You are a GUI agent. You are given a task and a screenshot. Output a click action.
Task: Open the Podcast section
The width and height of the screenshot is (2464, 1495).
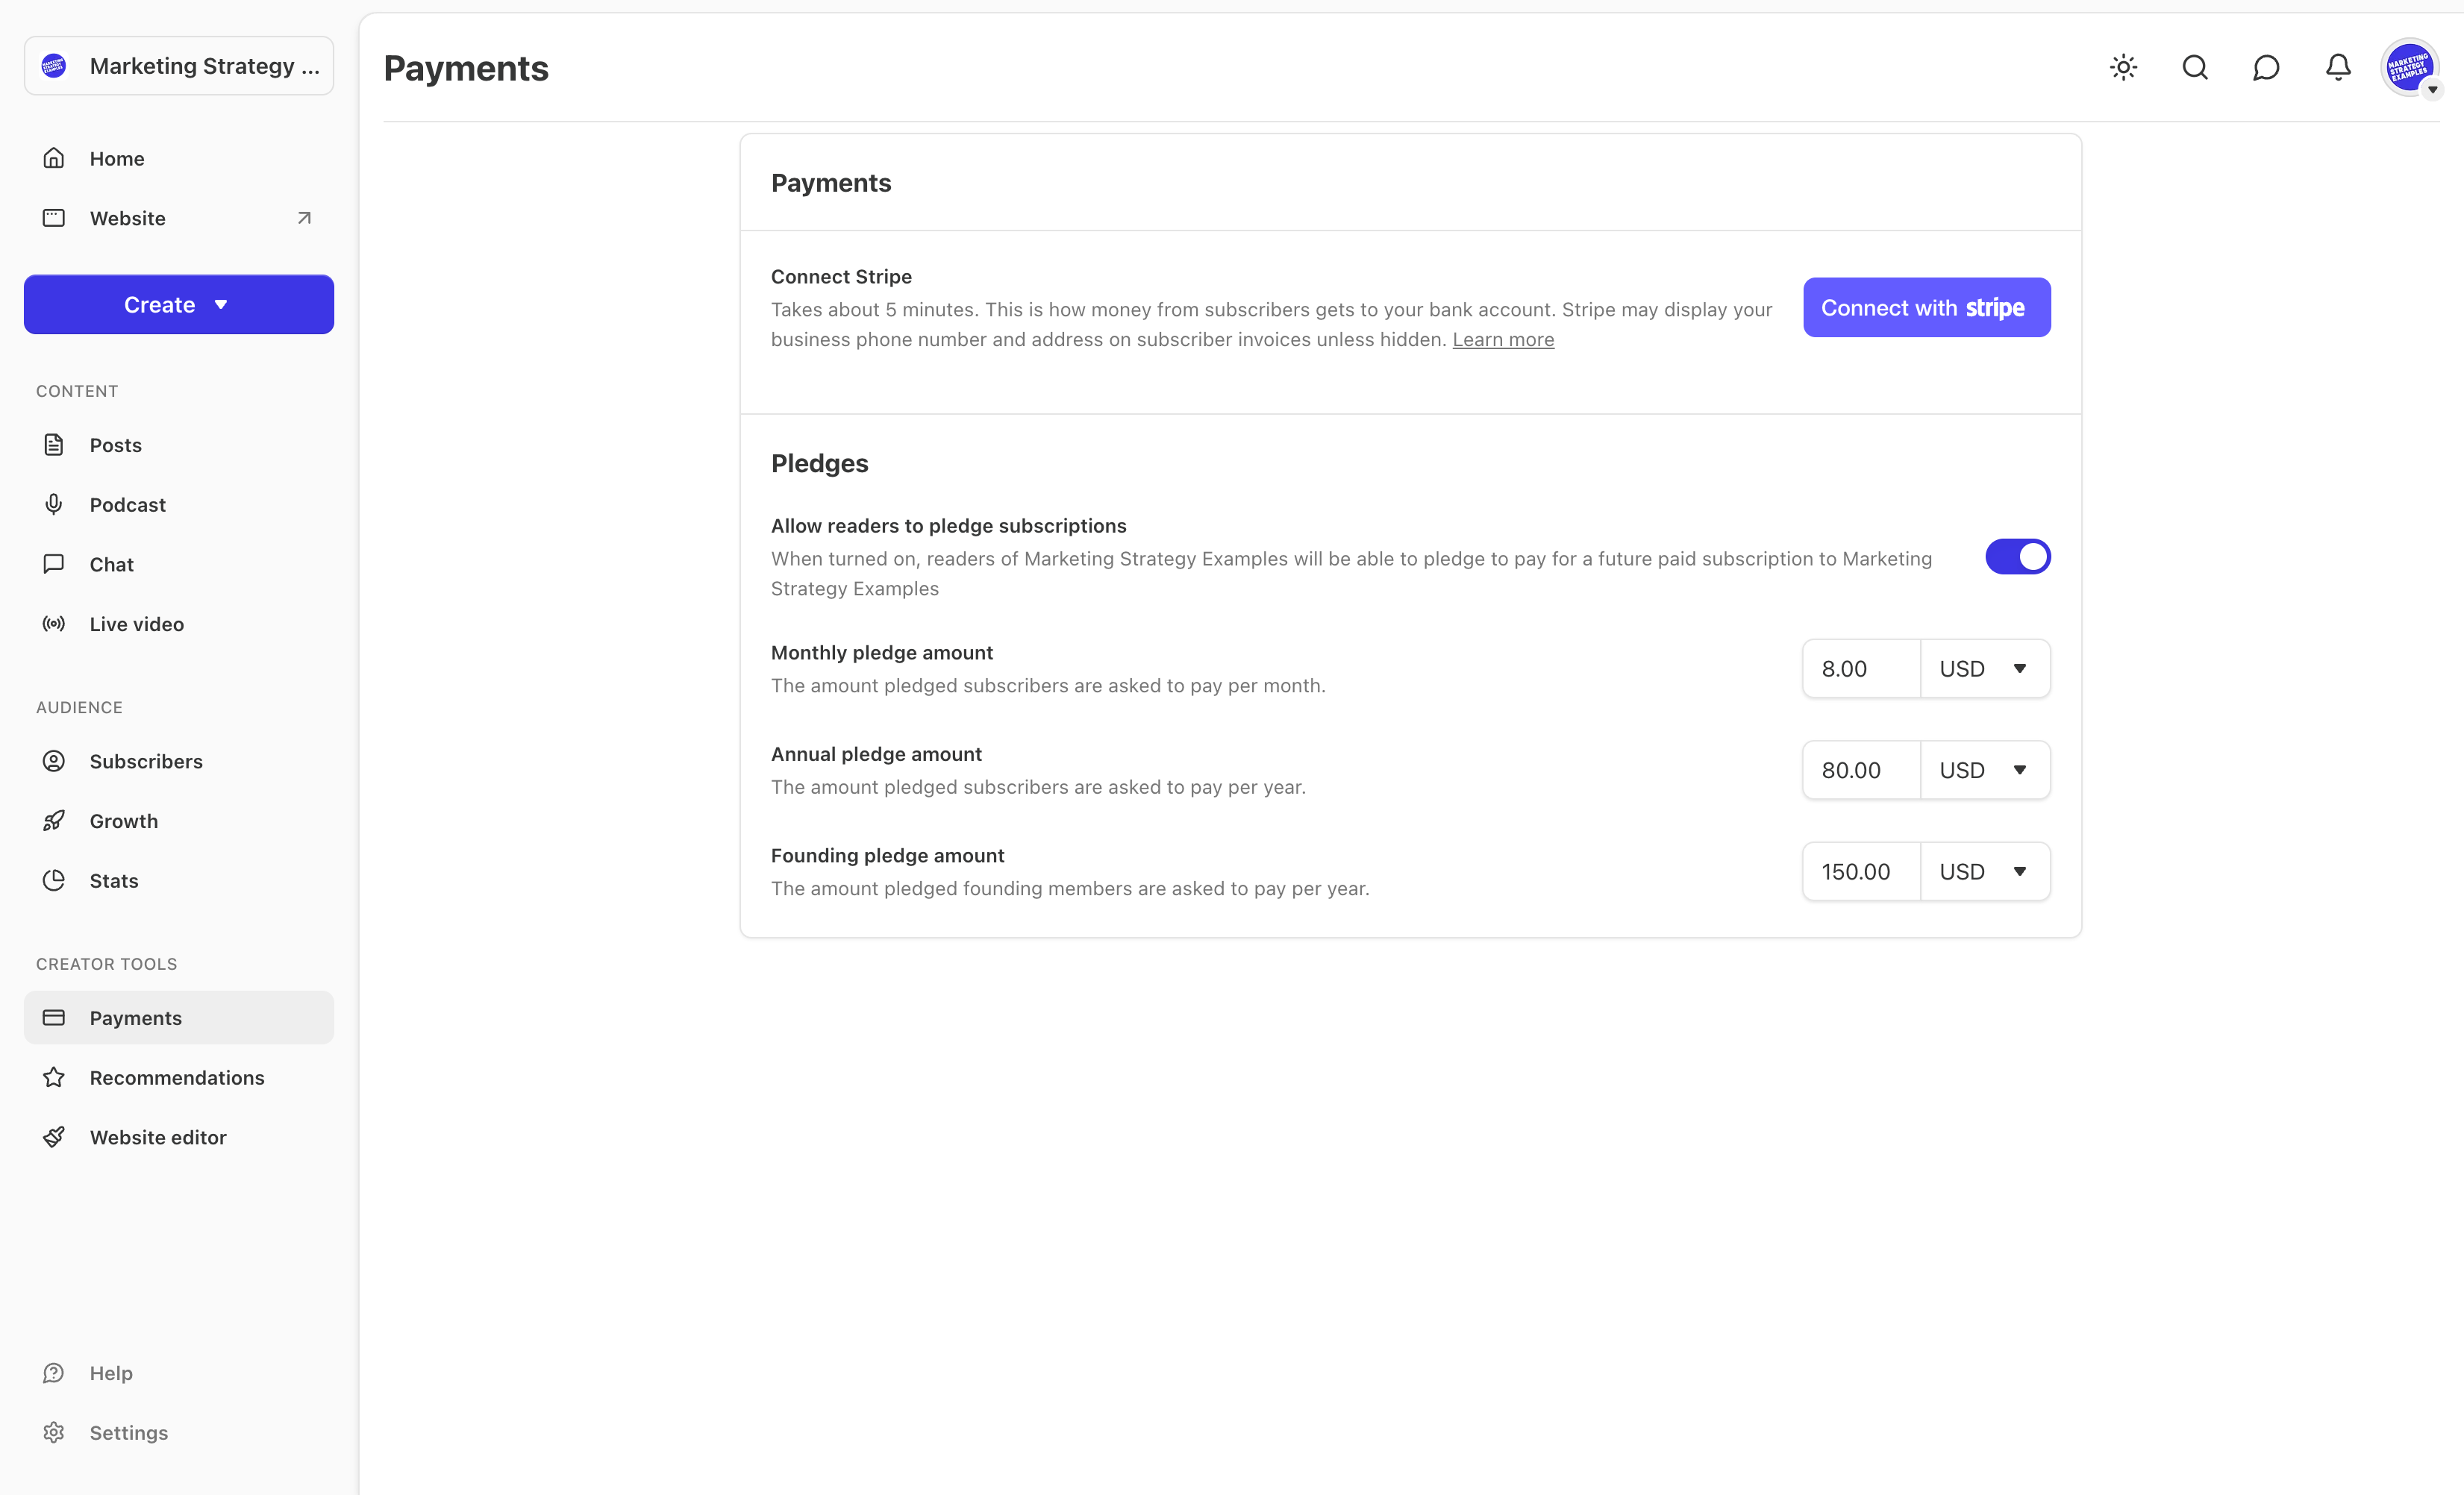pos(179,504)
